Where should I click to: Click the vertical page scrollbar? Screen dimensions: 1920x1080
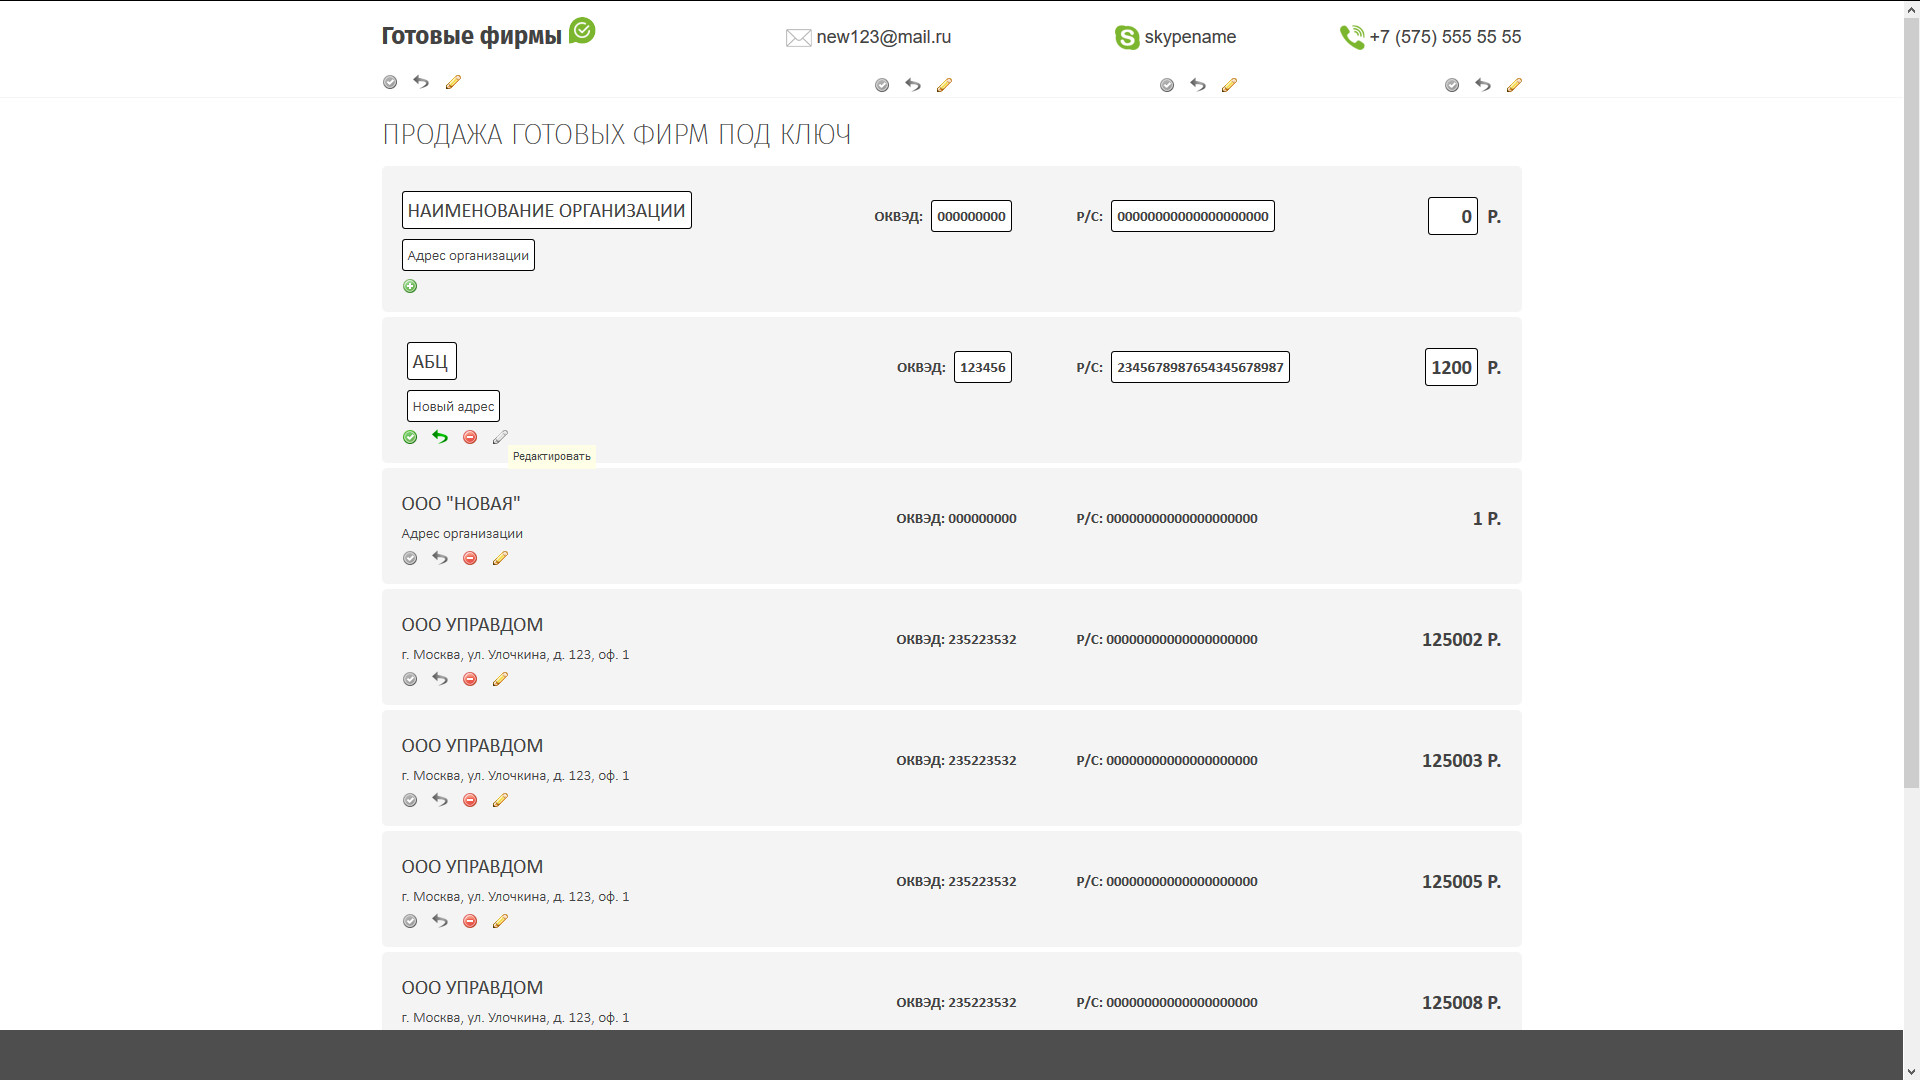coord(1911,400)
